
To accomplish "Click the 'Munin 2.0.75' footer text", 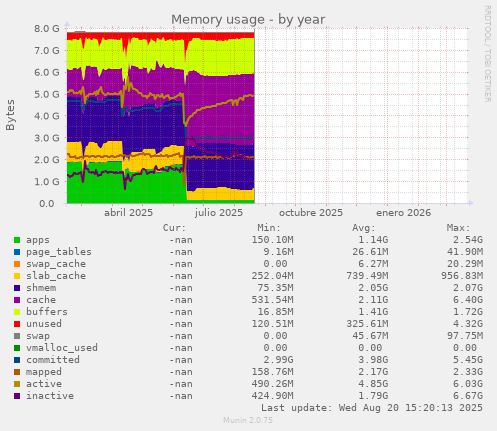I will click(248, 420).
